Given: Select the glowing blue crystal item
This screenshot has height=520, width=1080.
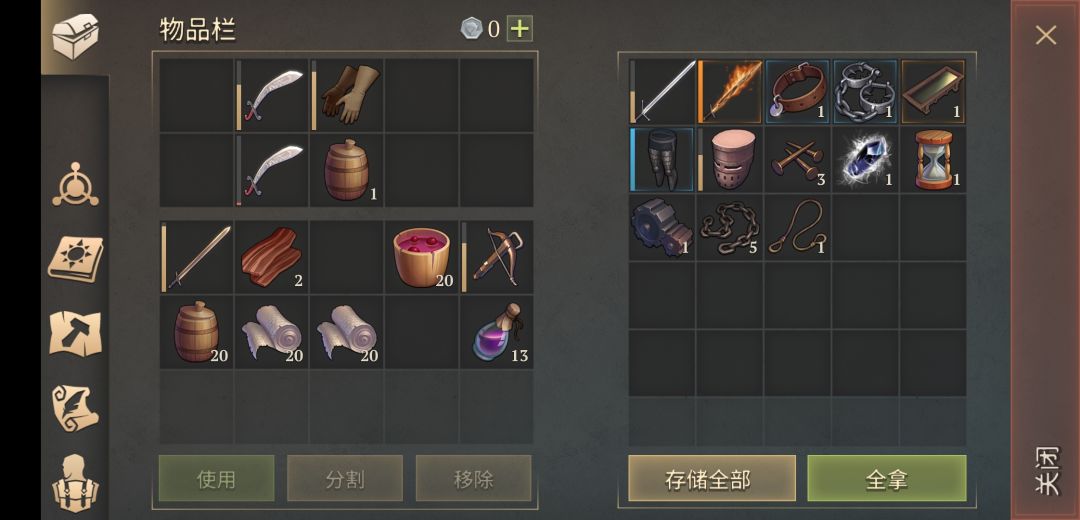Looking at the screenshot, I should pos(865,159).
